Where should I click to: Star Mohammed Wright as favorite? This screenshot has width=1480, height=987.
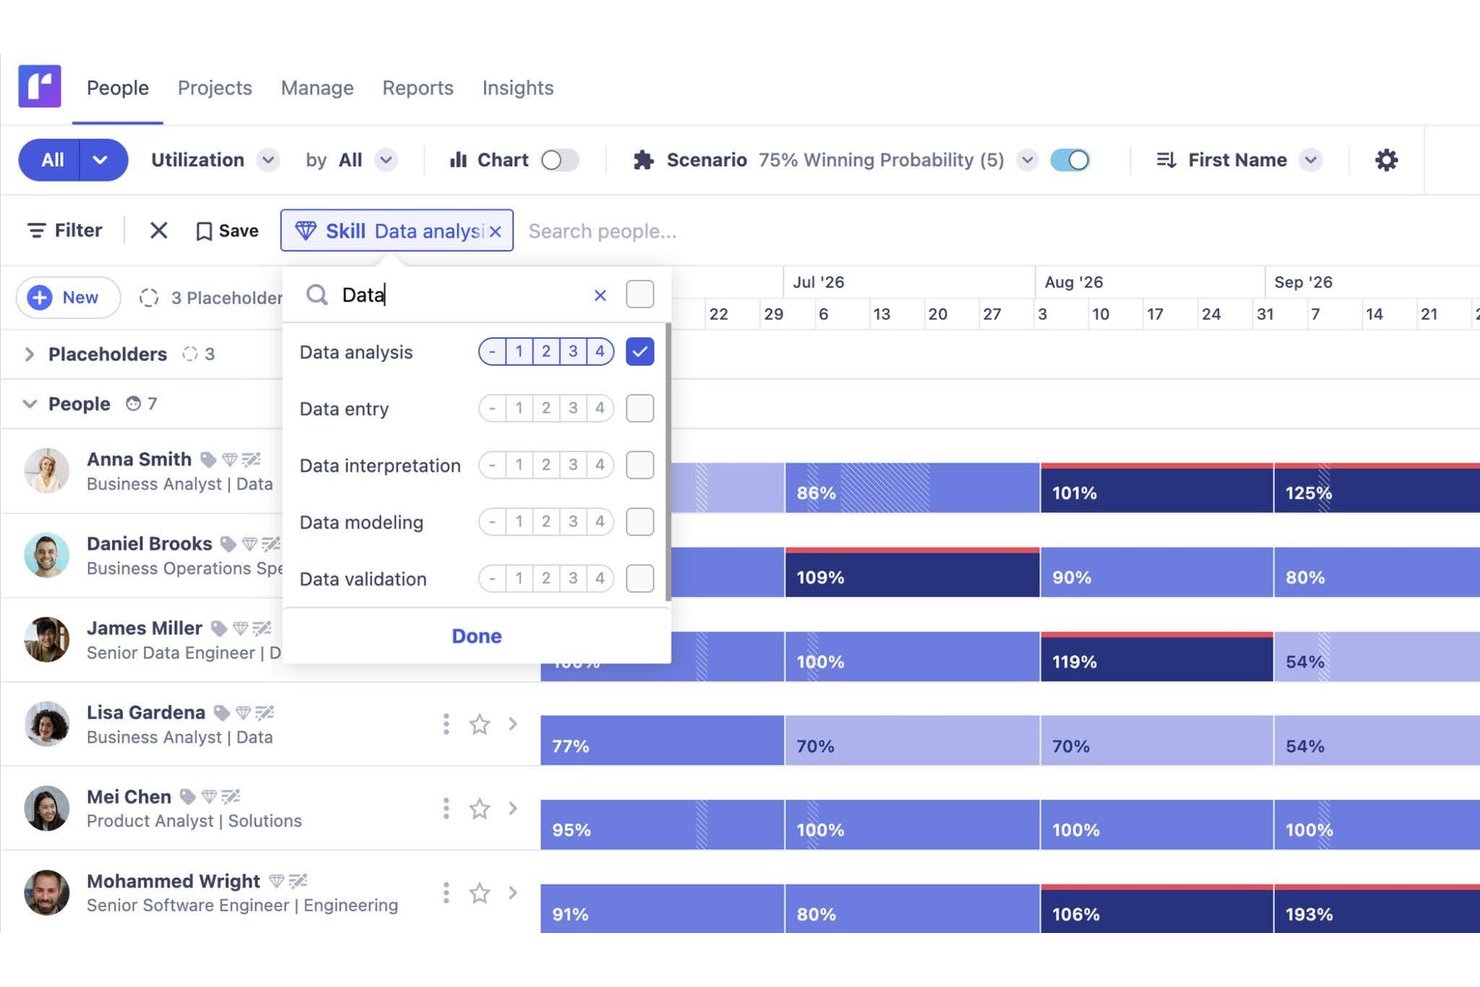pos(480,892)
